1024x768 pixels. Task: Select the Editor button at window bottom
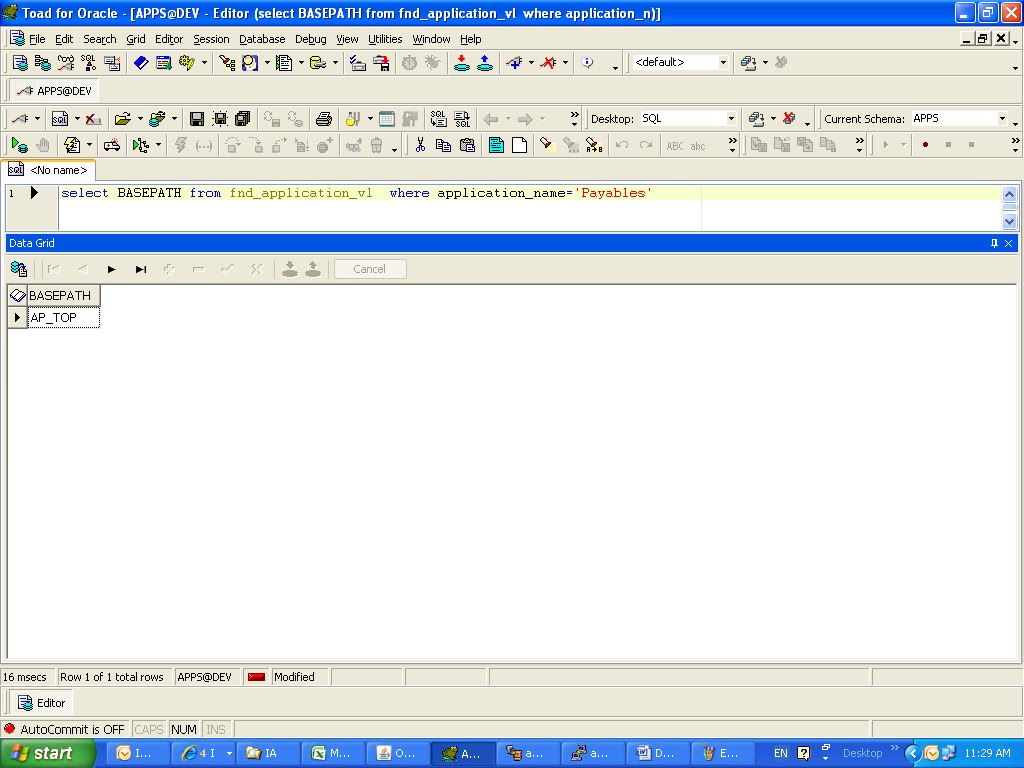40,702
